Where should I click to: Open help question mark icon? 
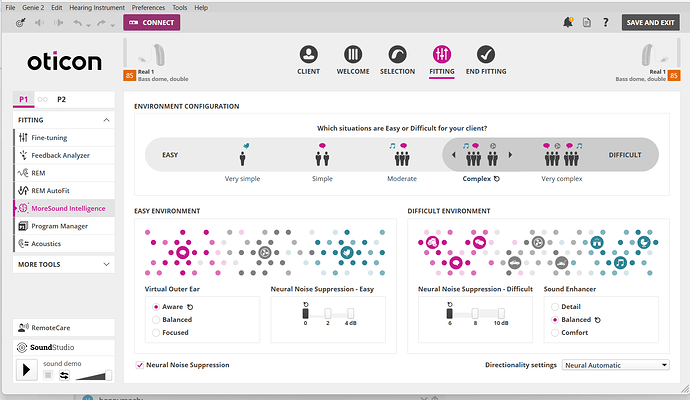point(606,22)
